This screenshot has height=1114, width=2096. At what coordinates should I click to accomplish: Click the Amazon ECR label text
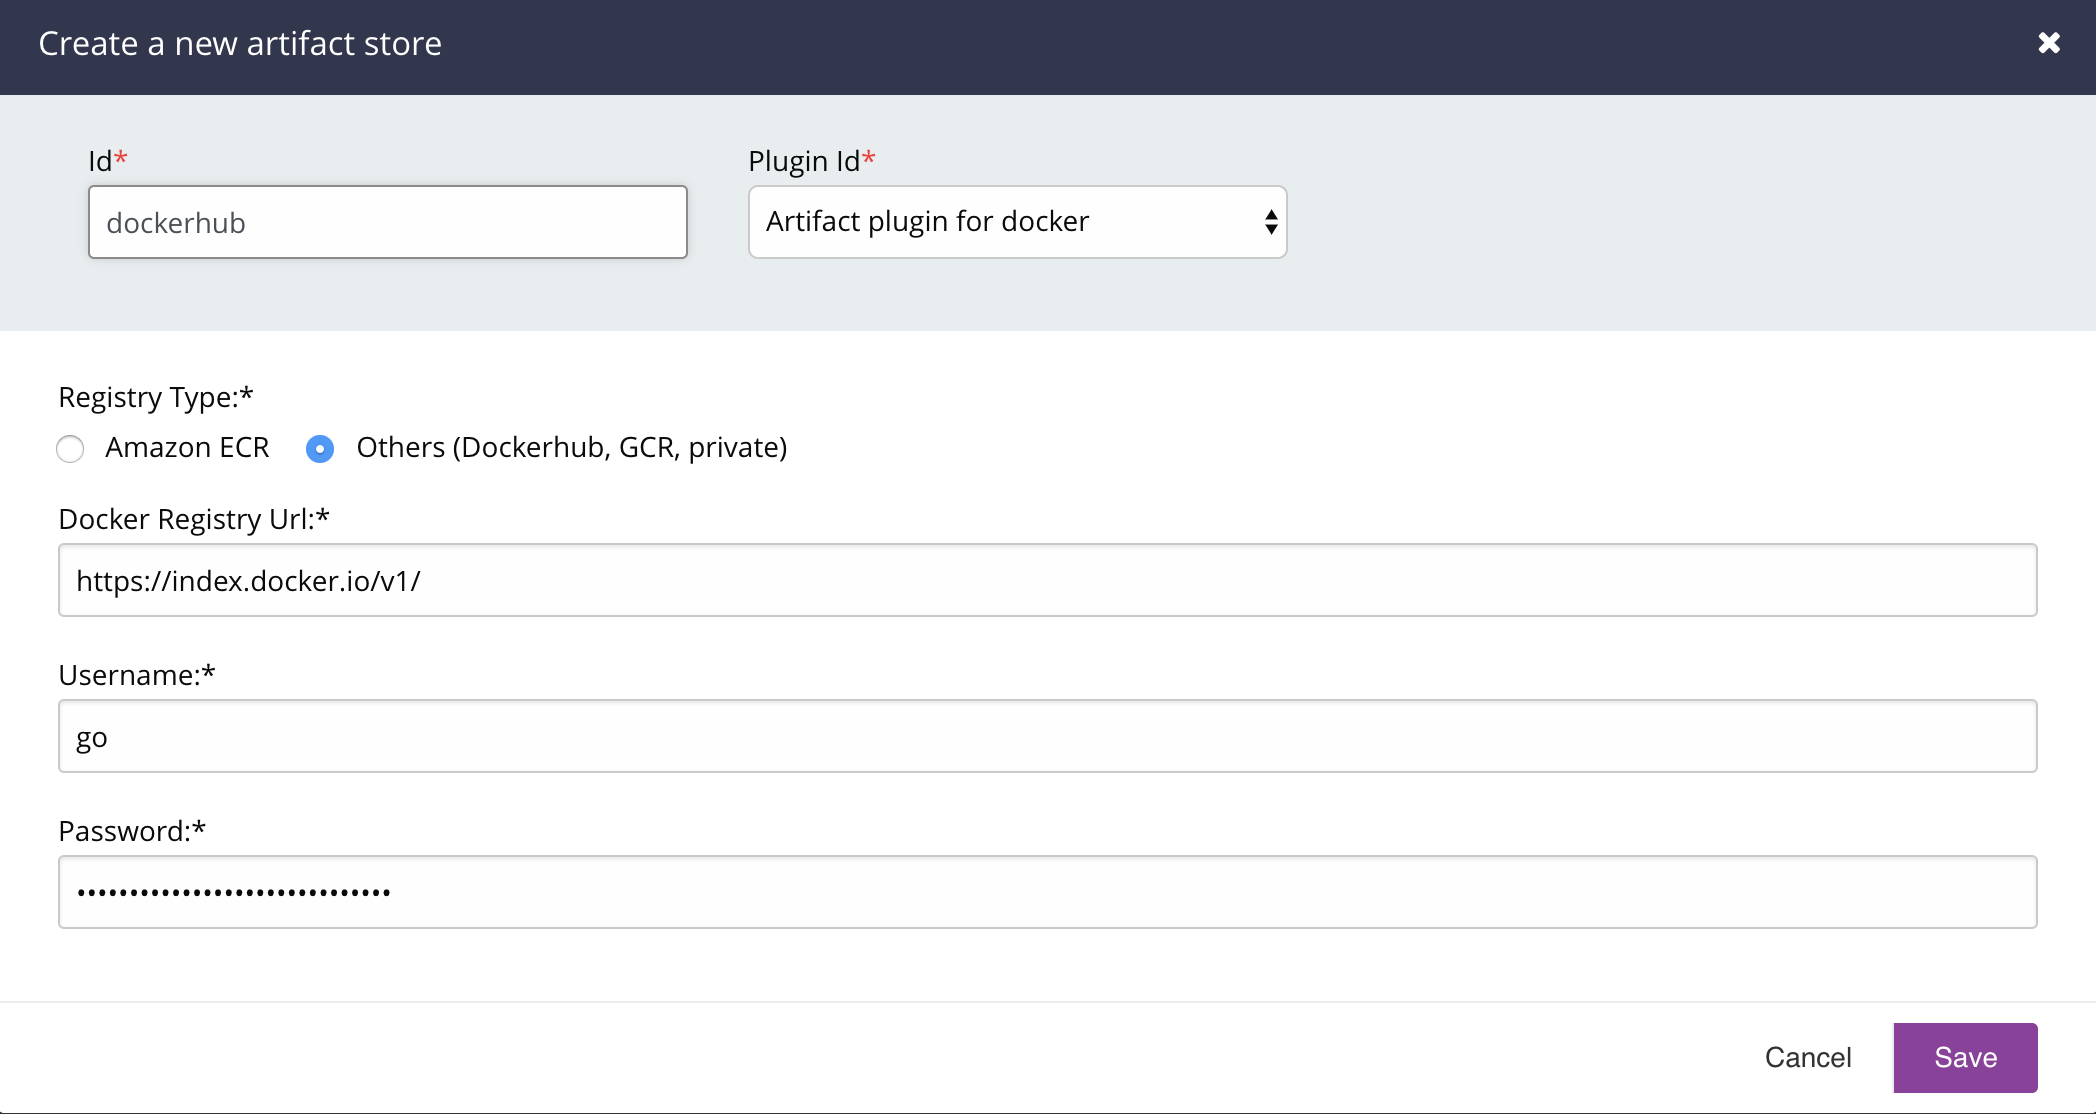coord(187,448)
